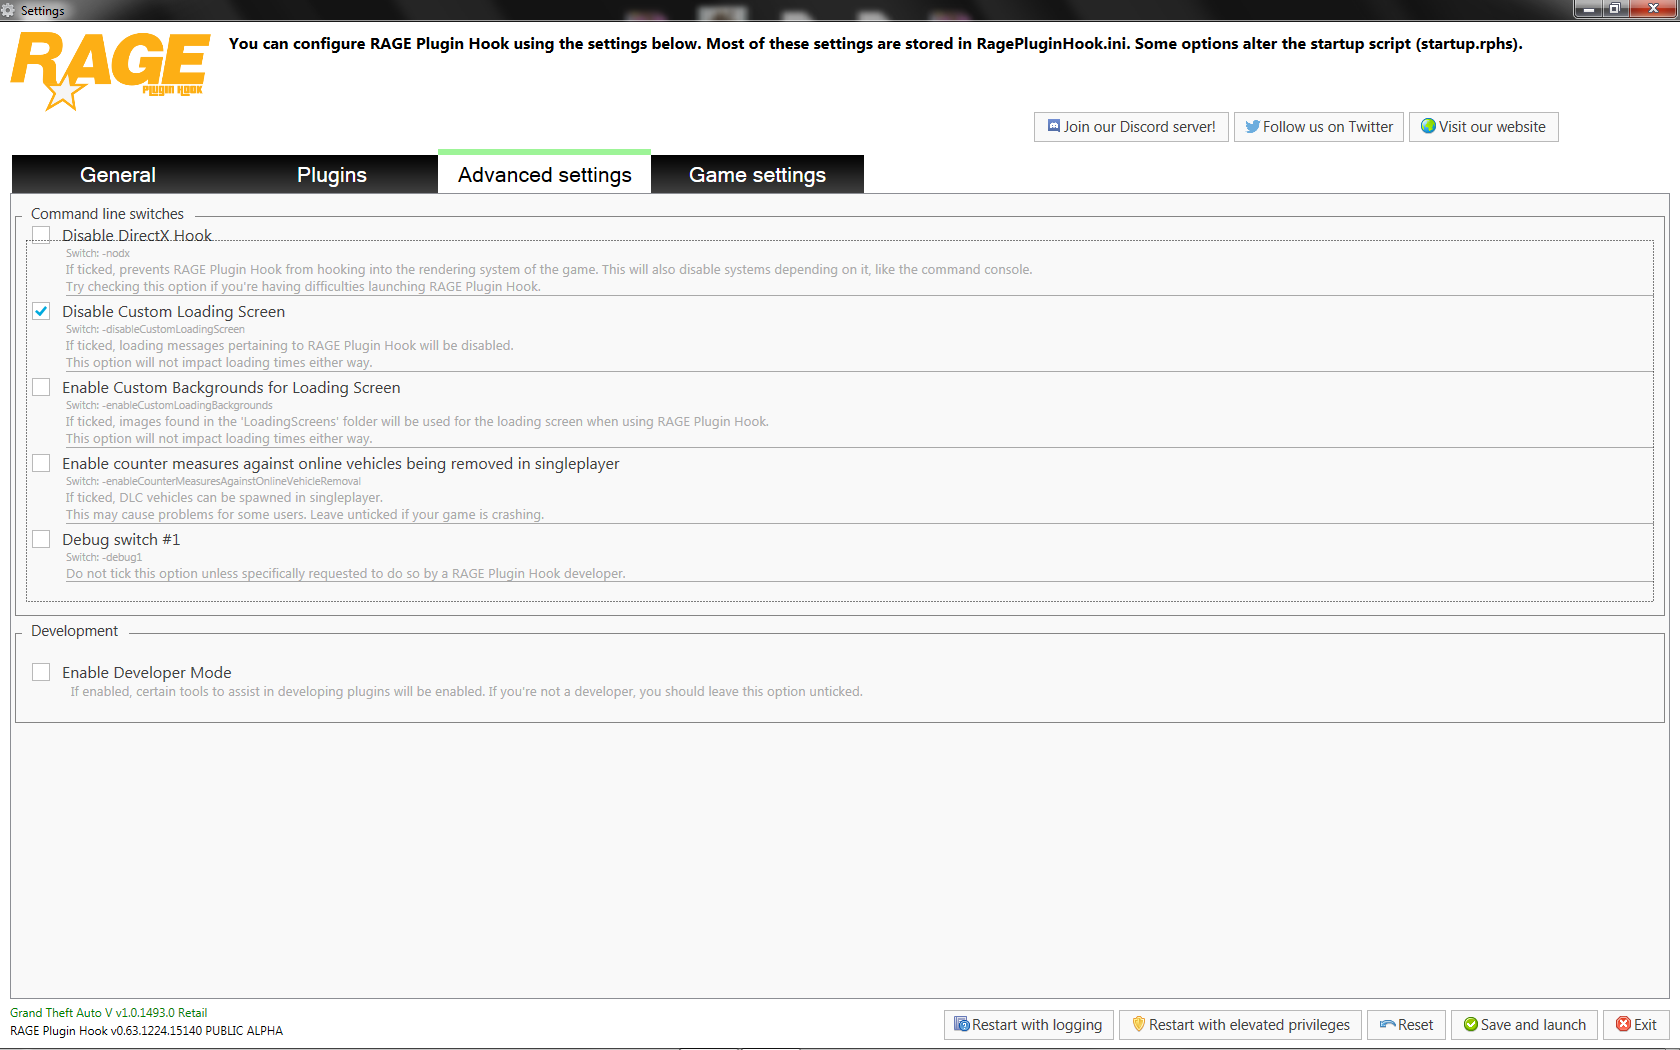The image size is (1680, 1050).
Task: Switch to the General tab
Action: pyautogui.click(x=118, y=174)
